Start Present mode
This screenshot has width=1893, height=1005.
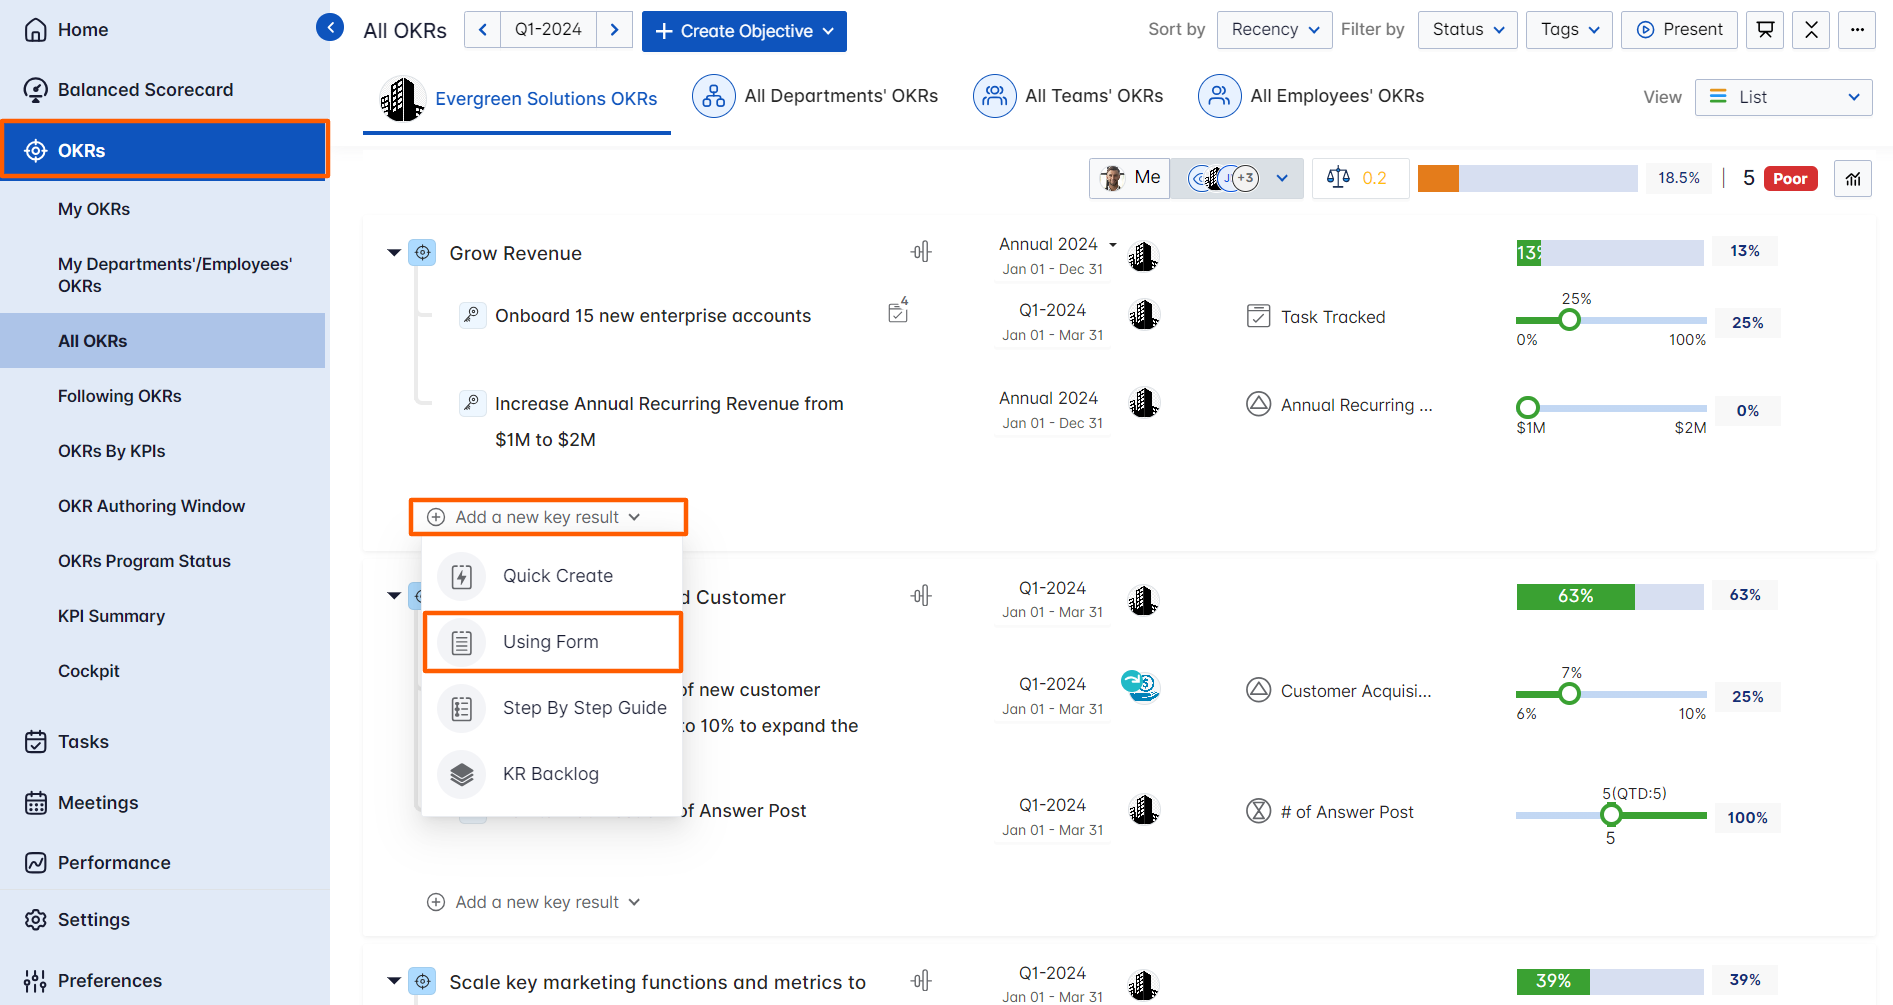click(1679, 30)
